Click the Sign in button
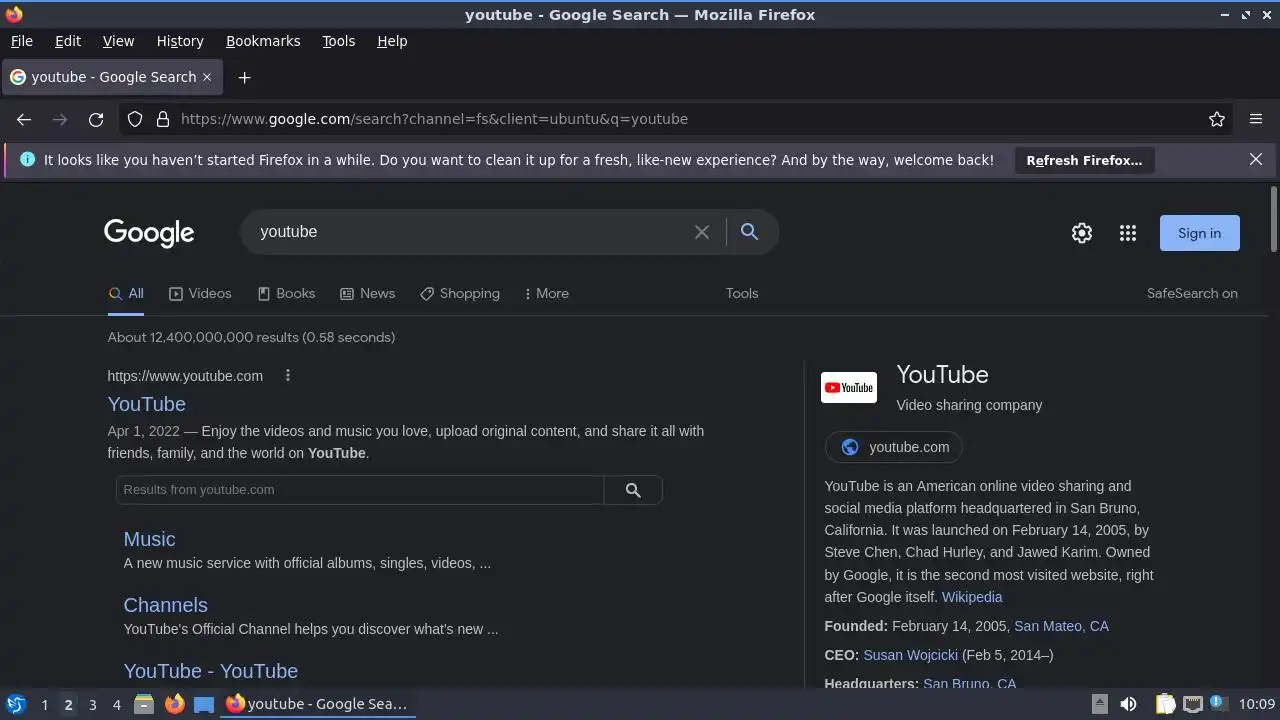Viewport: 1280px width, 720px height. [x=1199, y=233]
